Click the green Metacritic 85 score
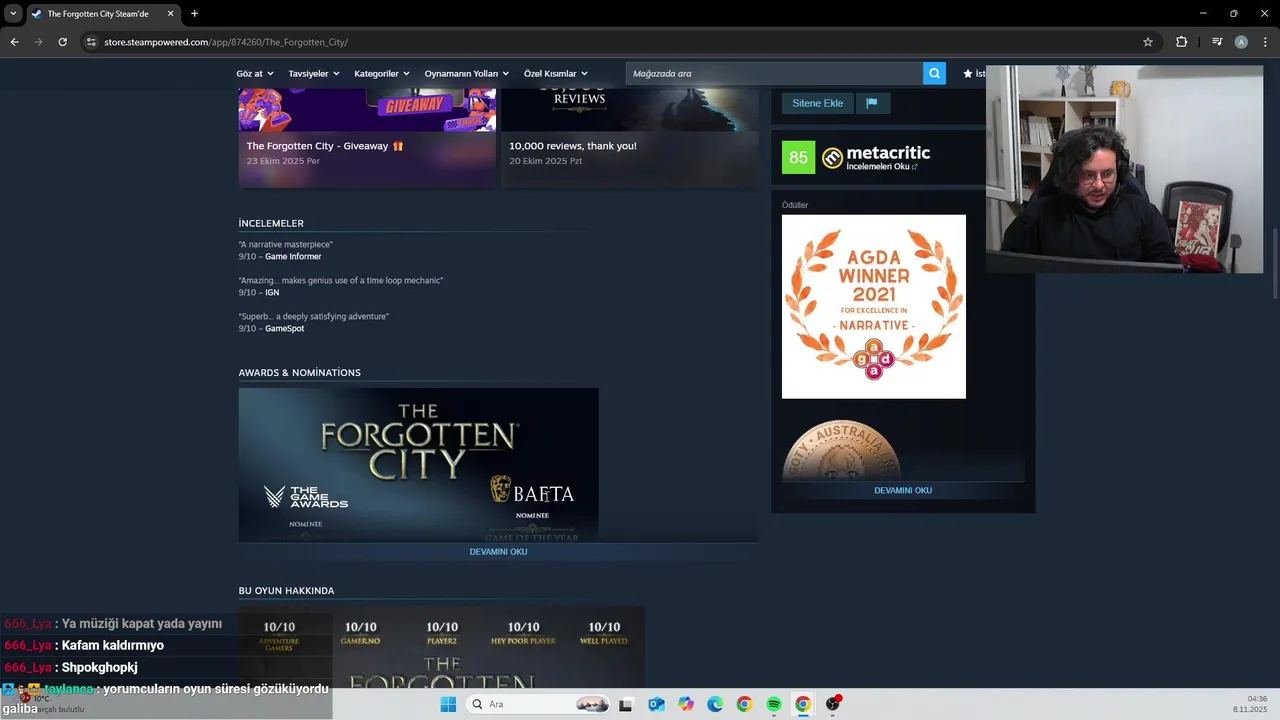This screenshot has height=720, width=1280. 798,157
